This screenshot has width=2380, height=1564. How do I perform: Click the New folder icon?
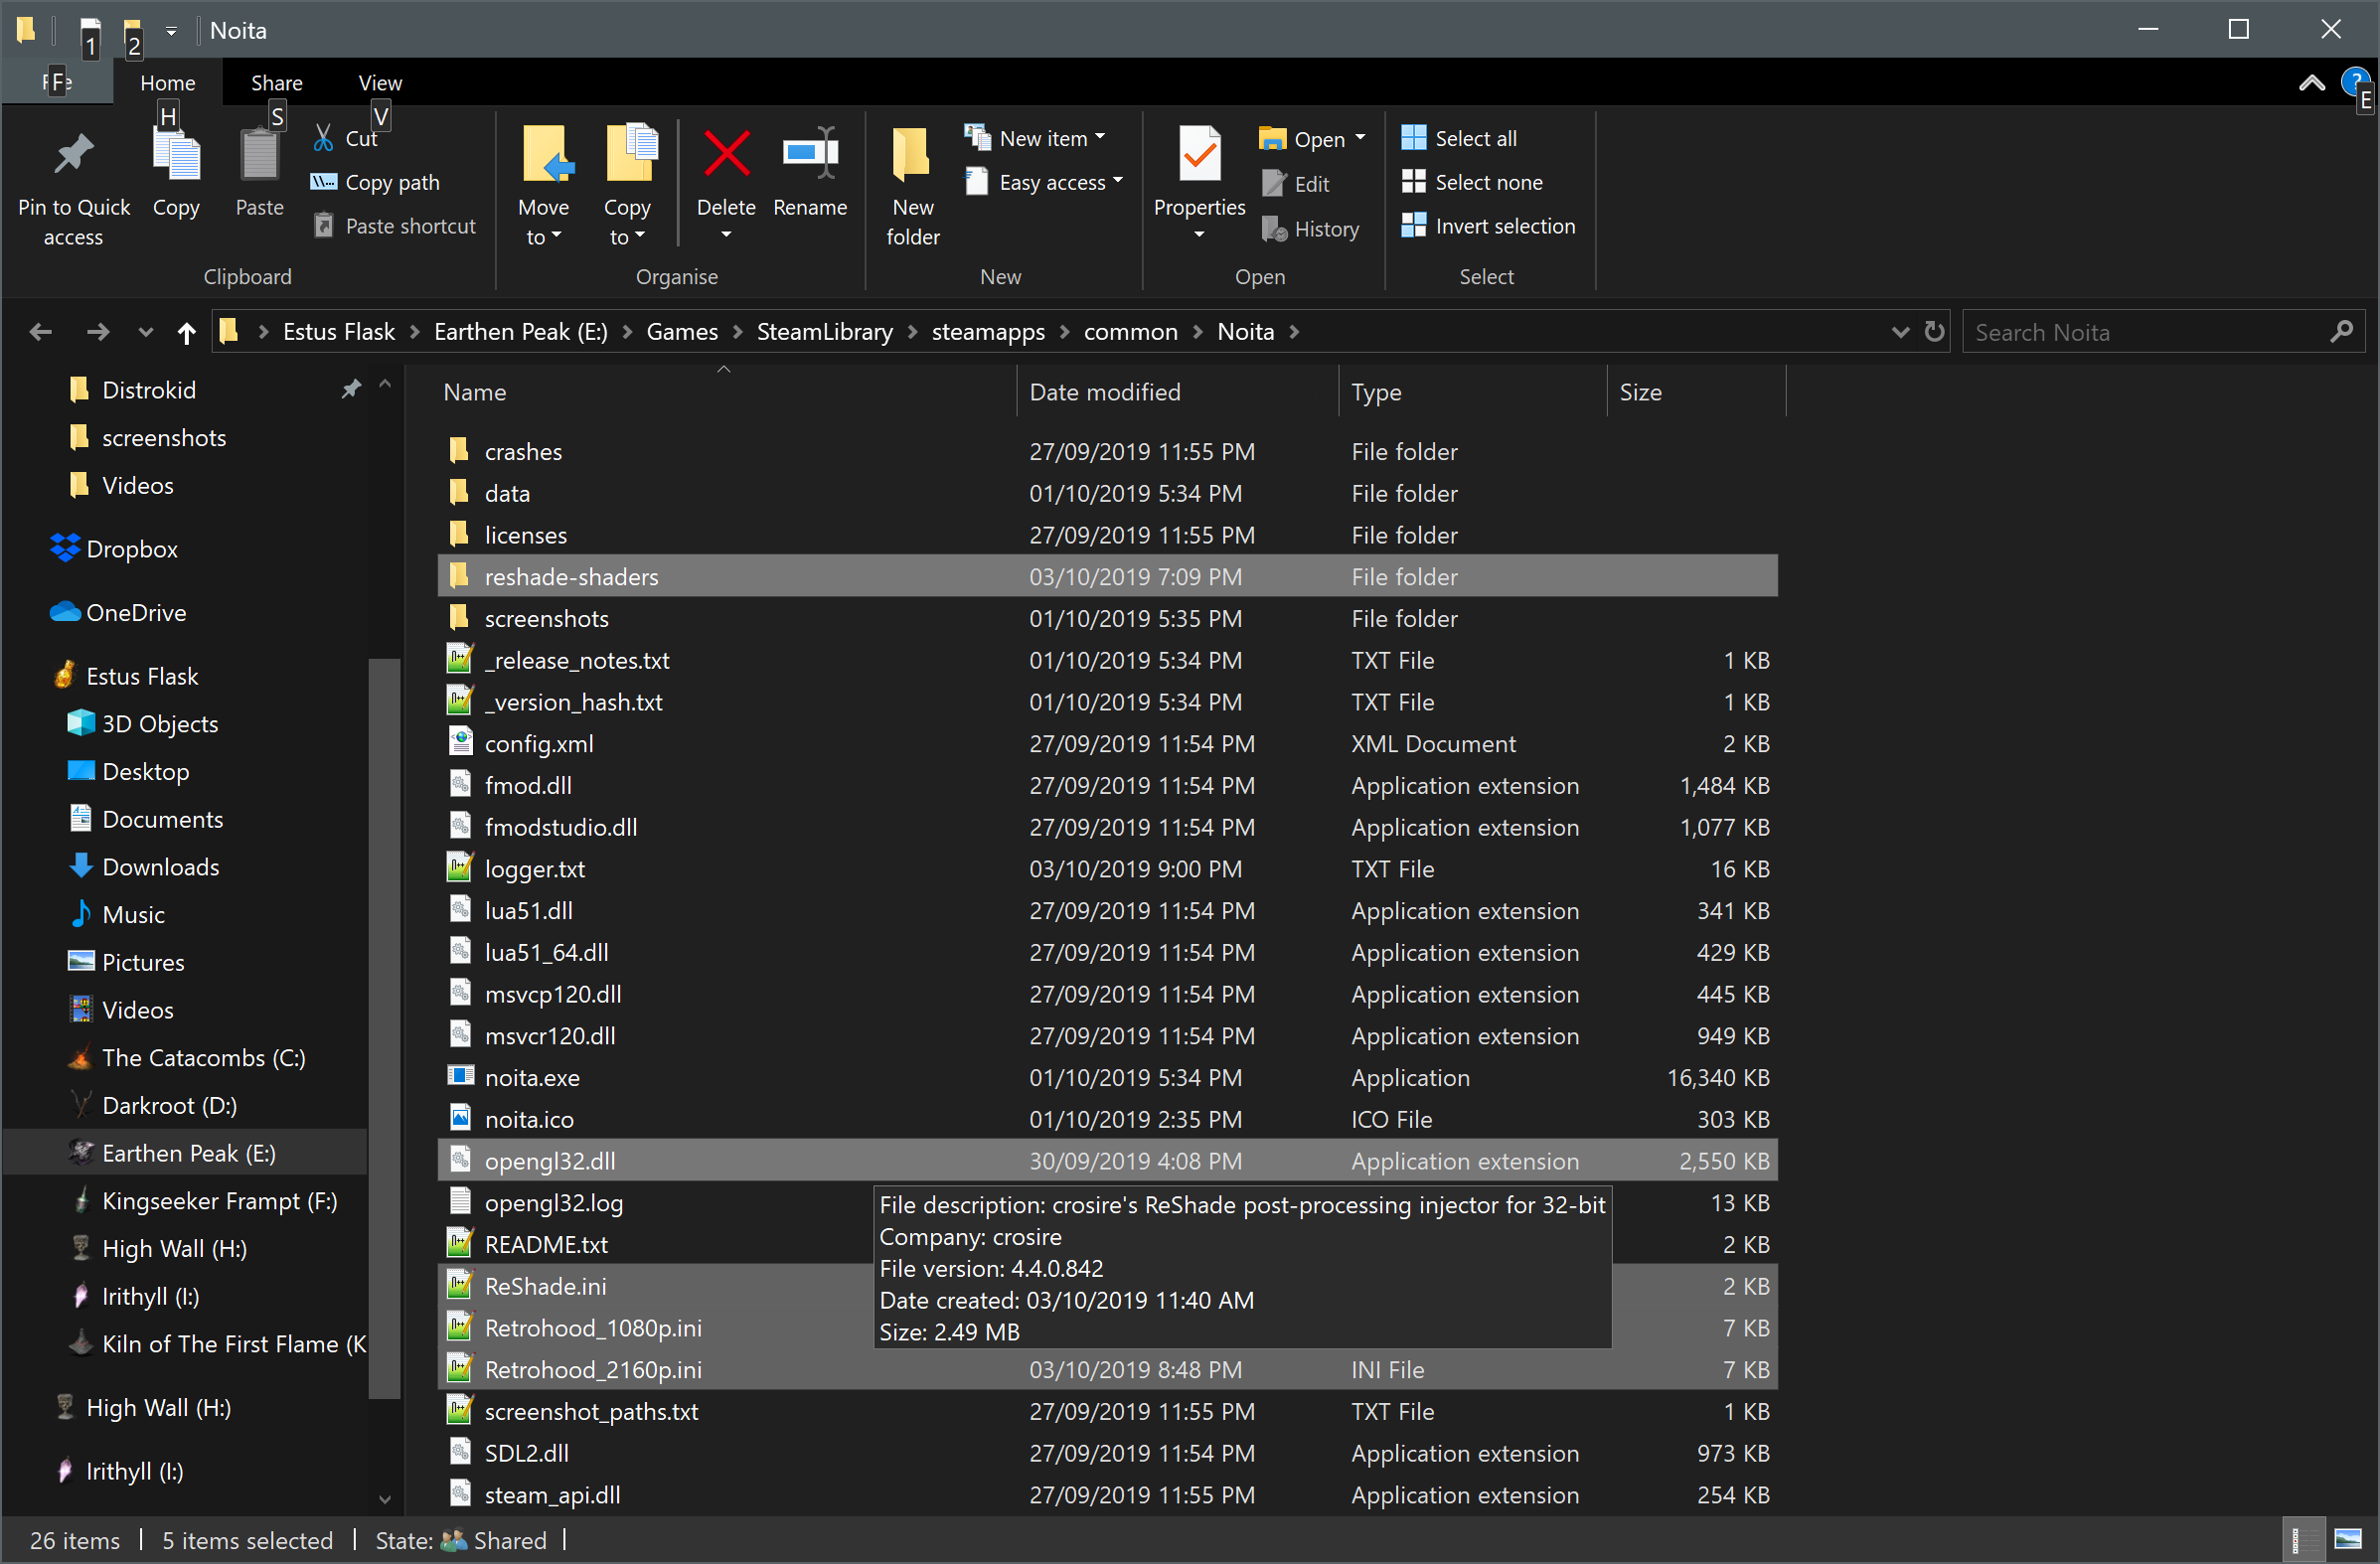pyautogui.click(x=911, y=155)
